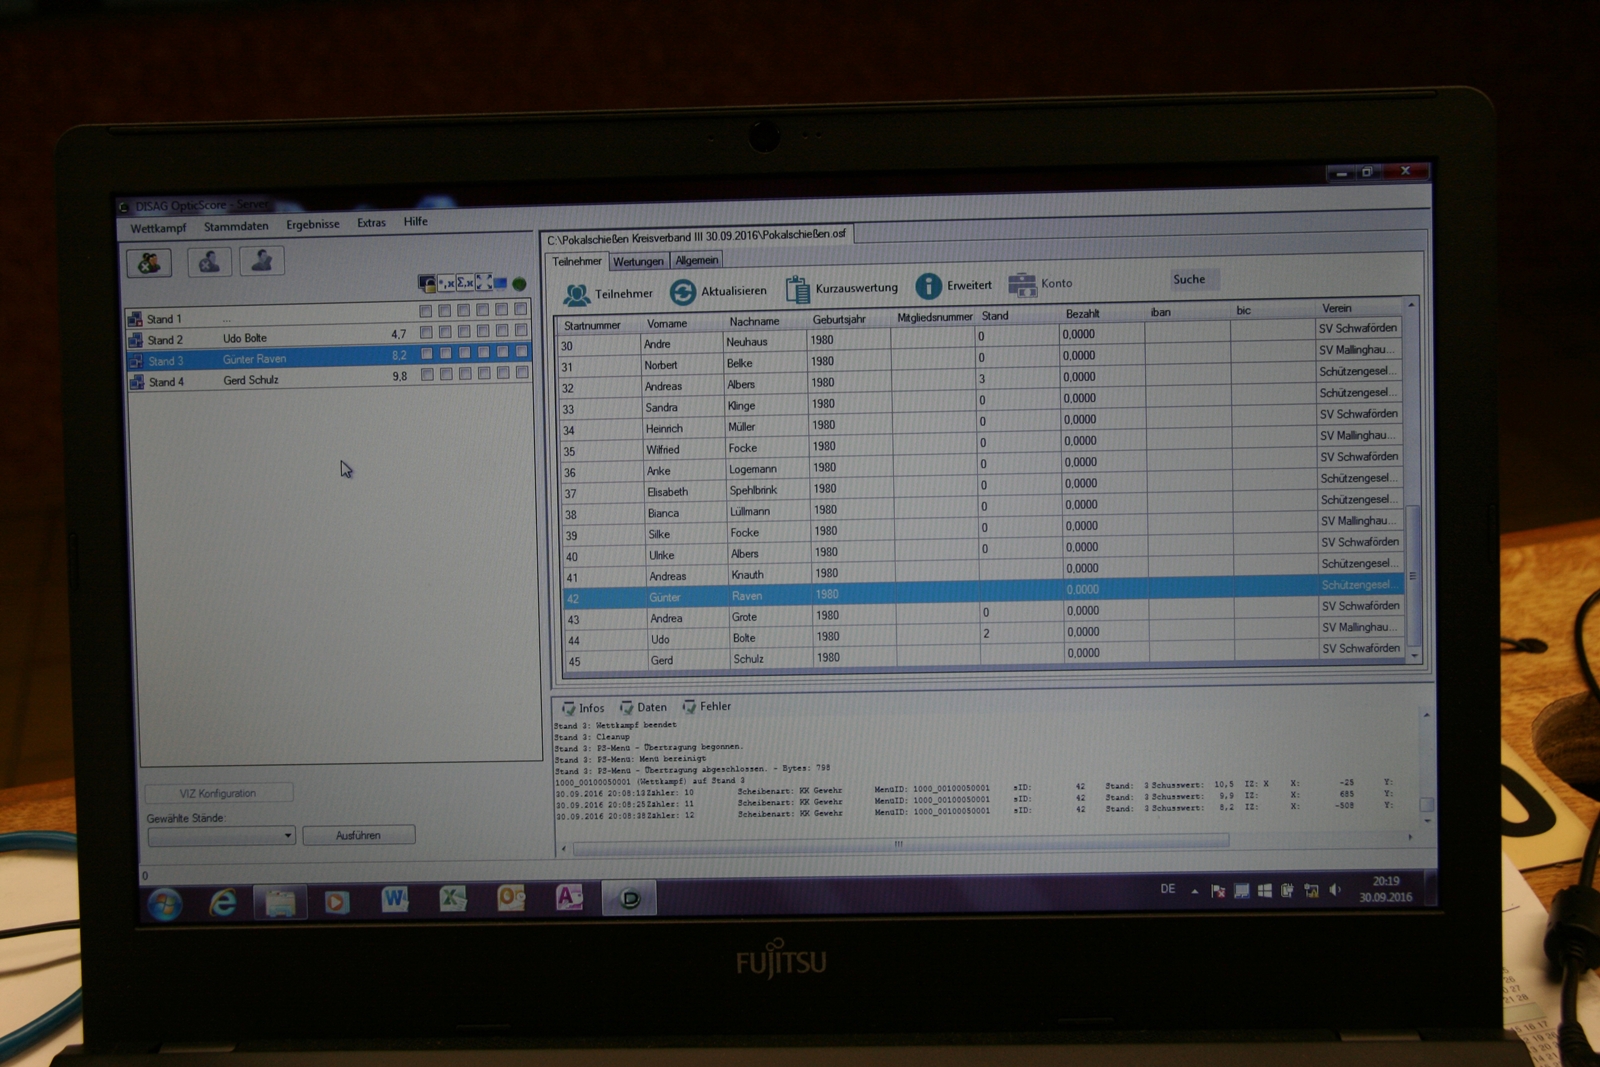Click the fullscreen arrows icon above stand list
The image size is (1600, 1067).
point(484,283)
